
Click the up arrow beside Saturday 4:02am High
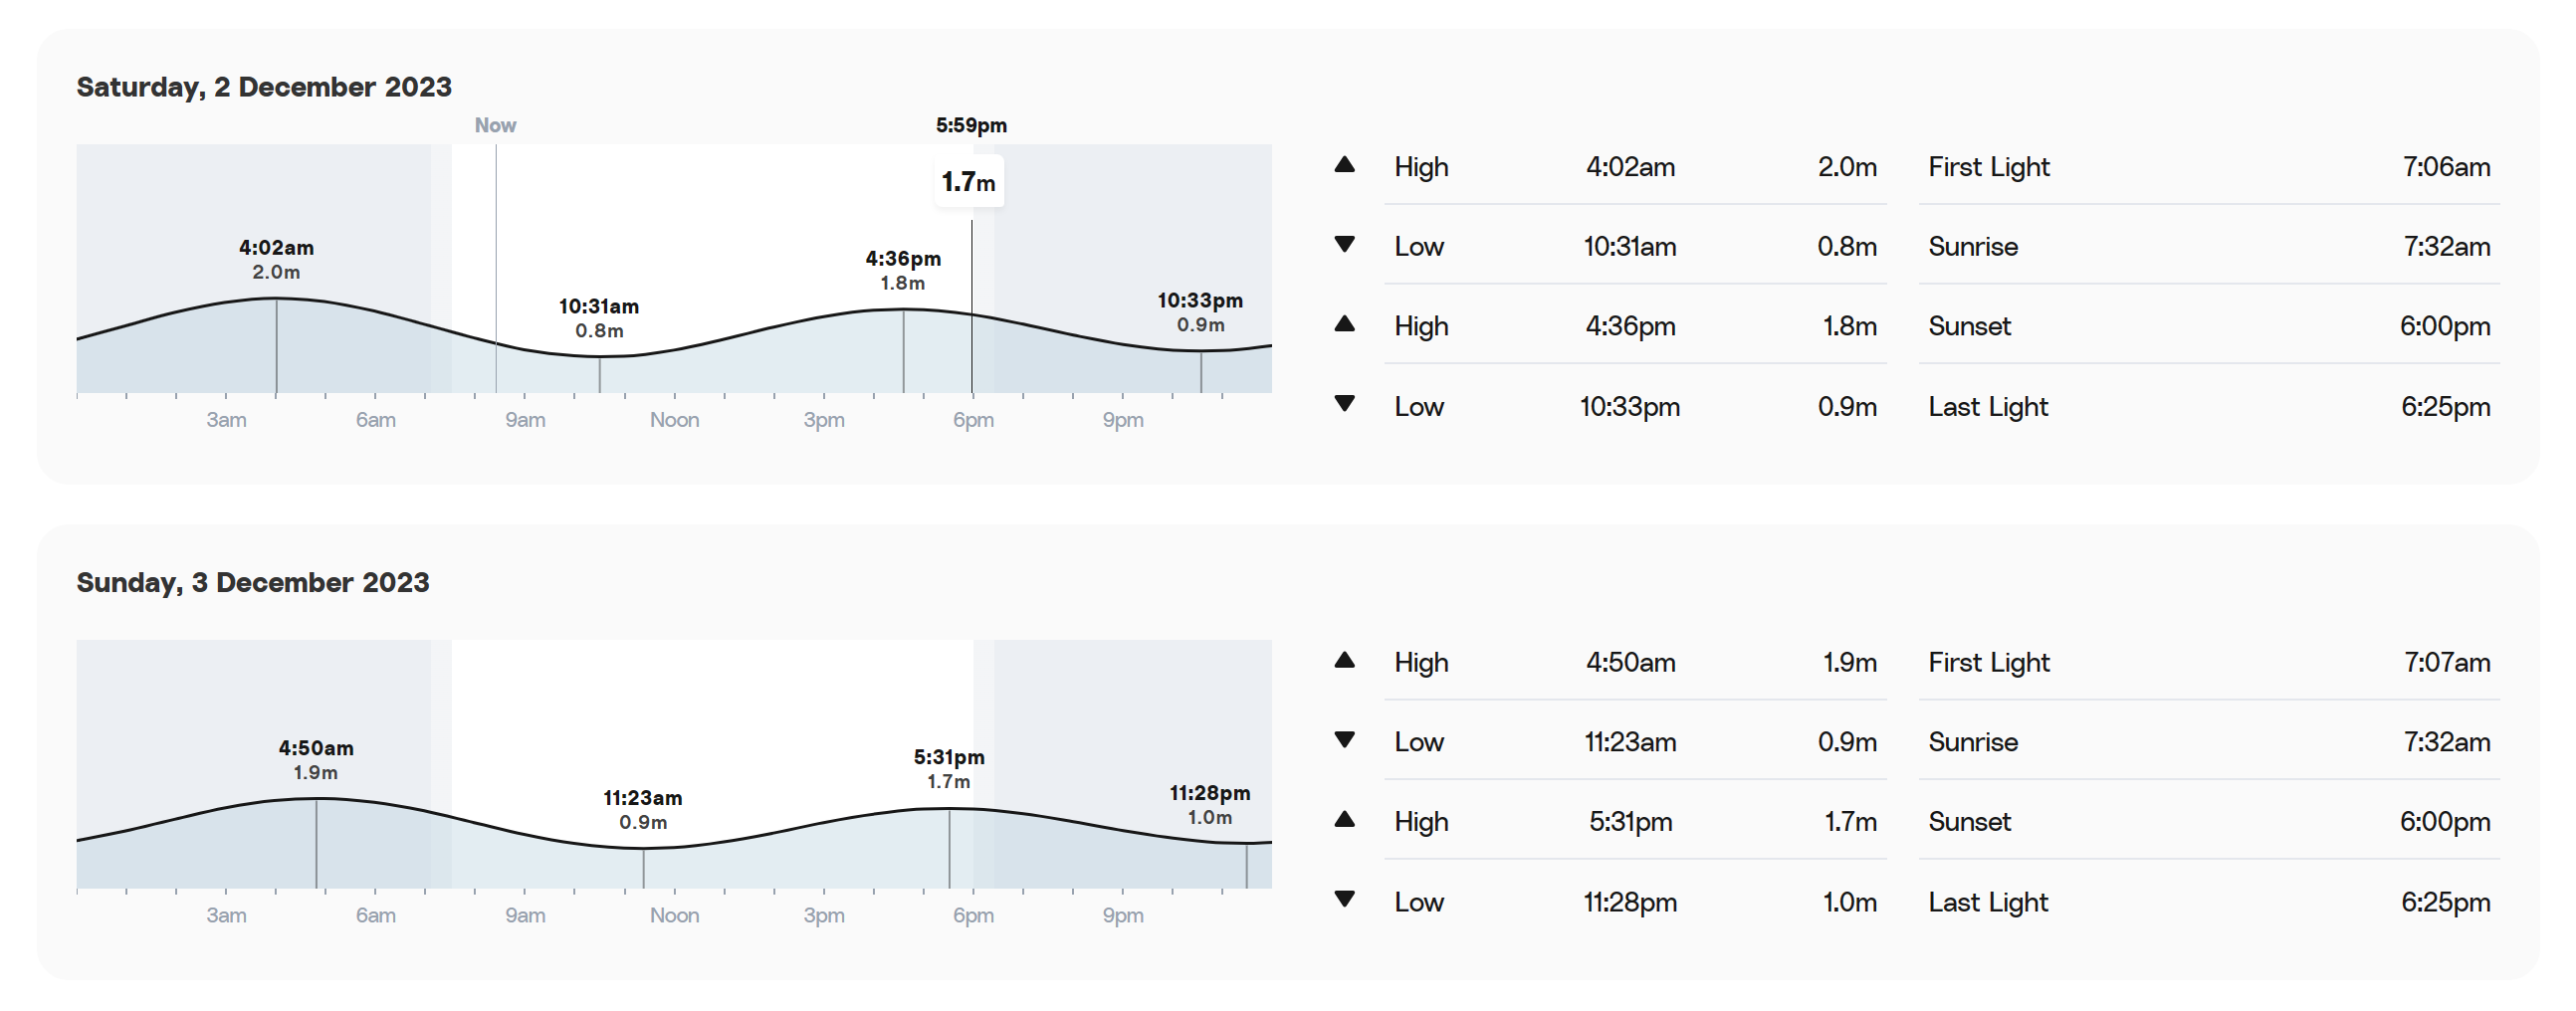pos(1344,165)
